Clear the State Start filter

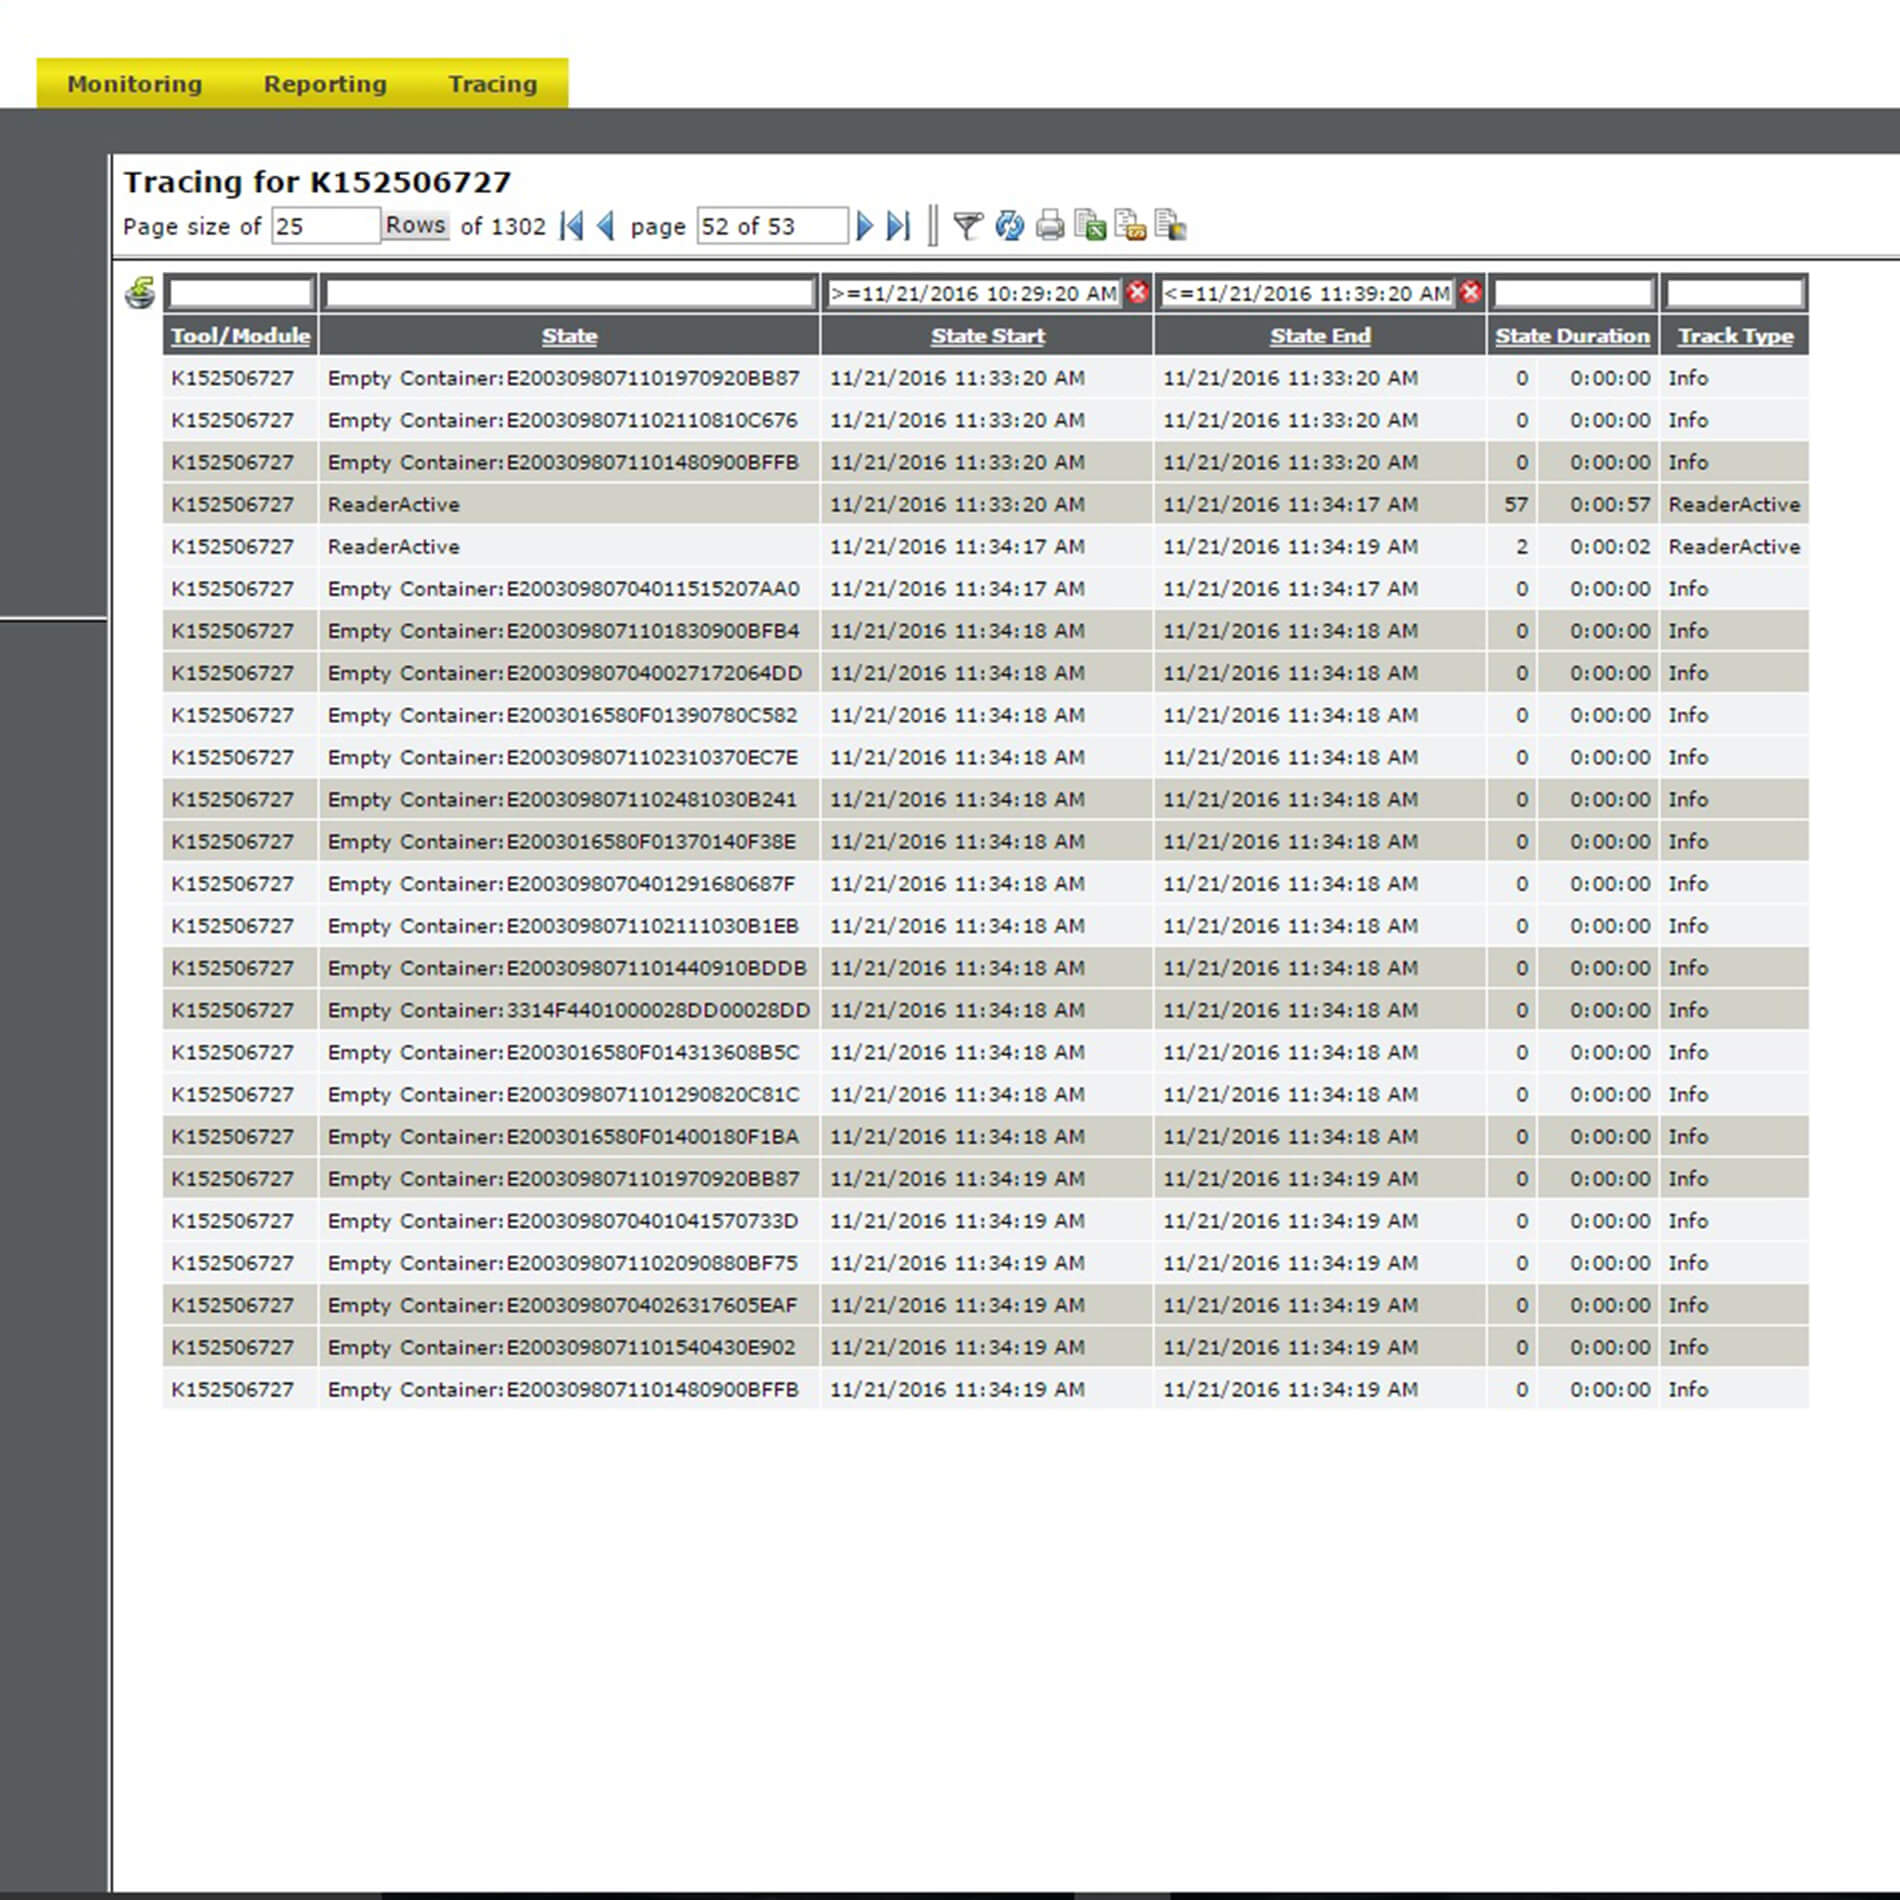[1137, 292]
